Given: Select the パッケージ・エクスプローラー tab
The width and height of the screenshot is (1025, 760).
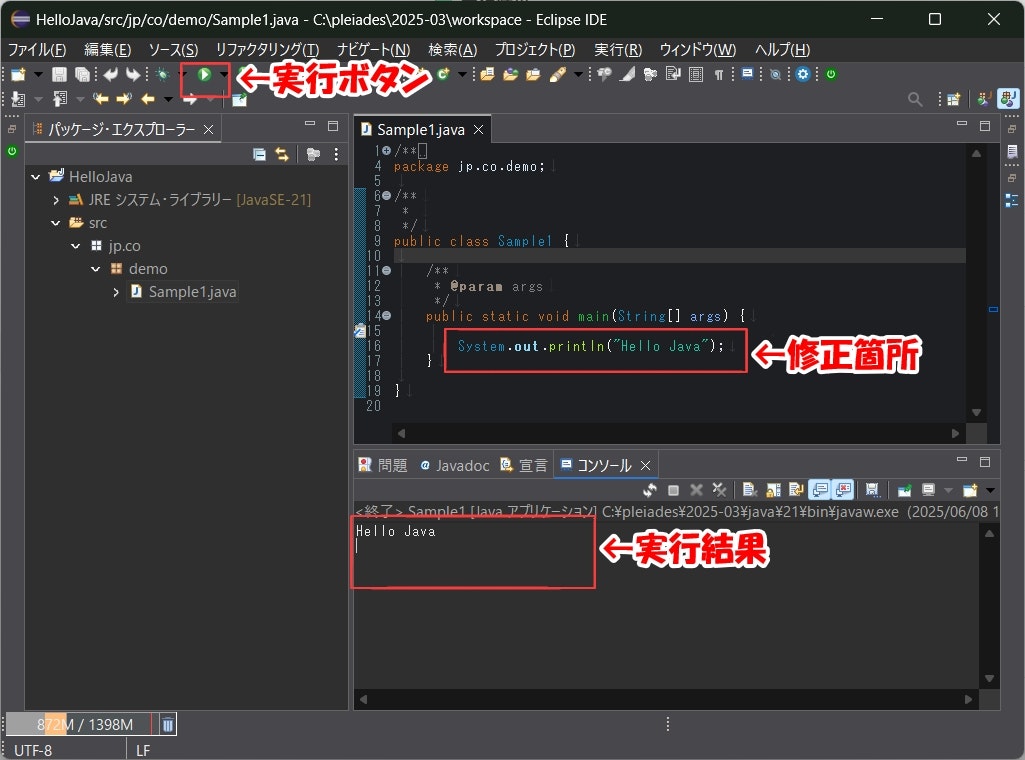Looking at the screenshot, I should pyautogui.click(x=122, y=129).
